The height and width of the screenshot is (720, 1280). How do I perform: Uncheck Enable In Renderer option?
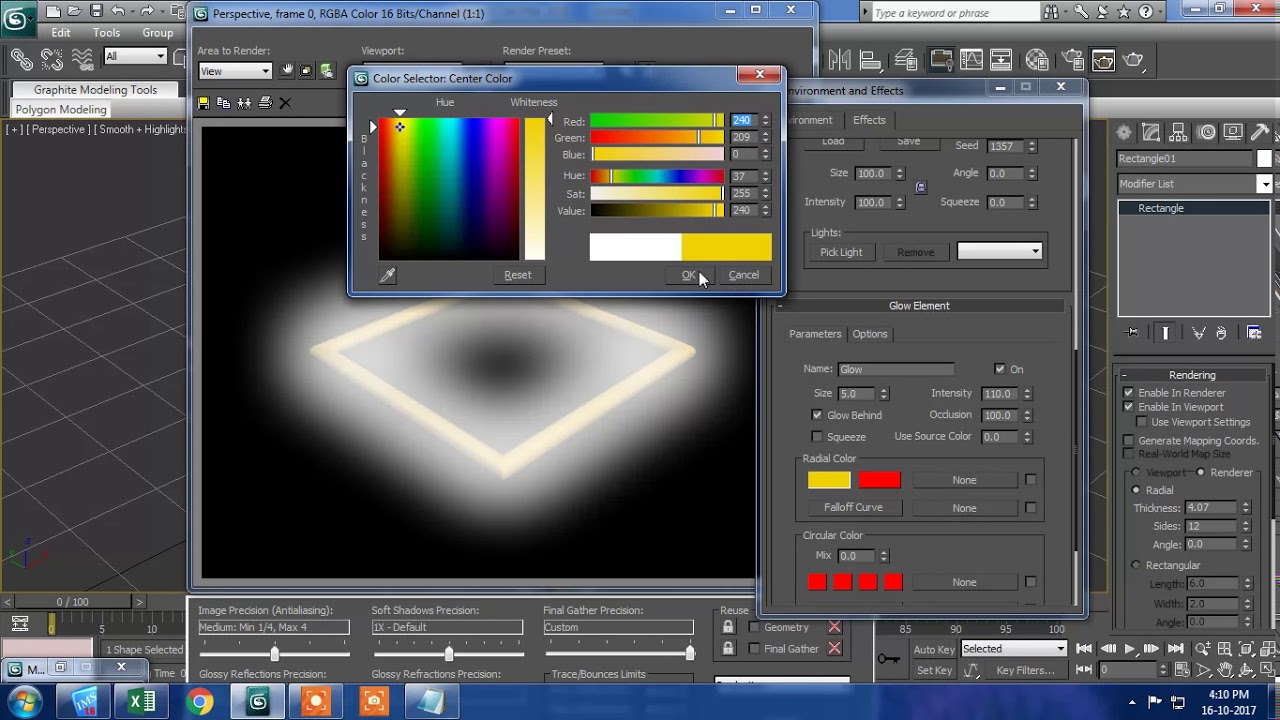click(x=1129, y=393)
